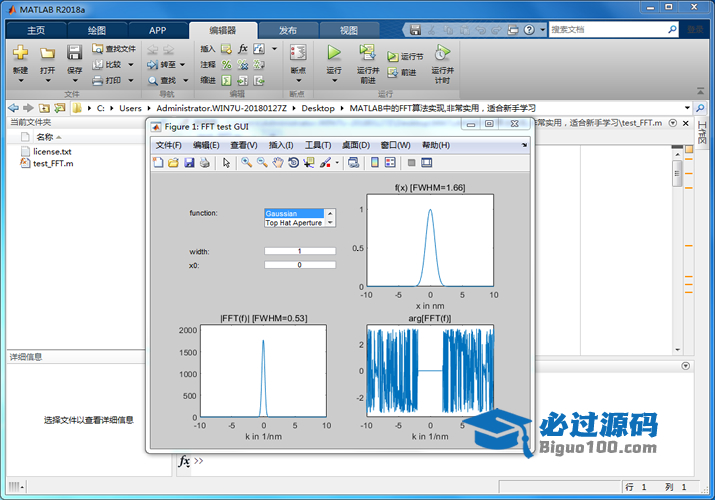Screen dimensions: 715x500
Task: Click the Save Figure icon in the figure toolbar
Action: 189,163
